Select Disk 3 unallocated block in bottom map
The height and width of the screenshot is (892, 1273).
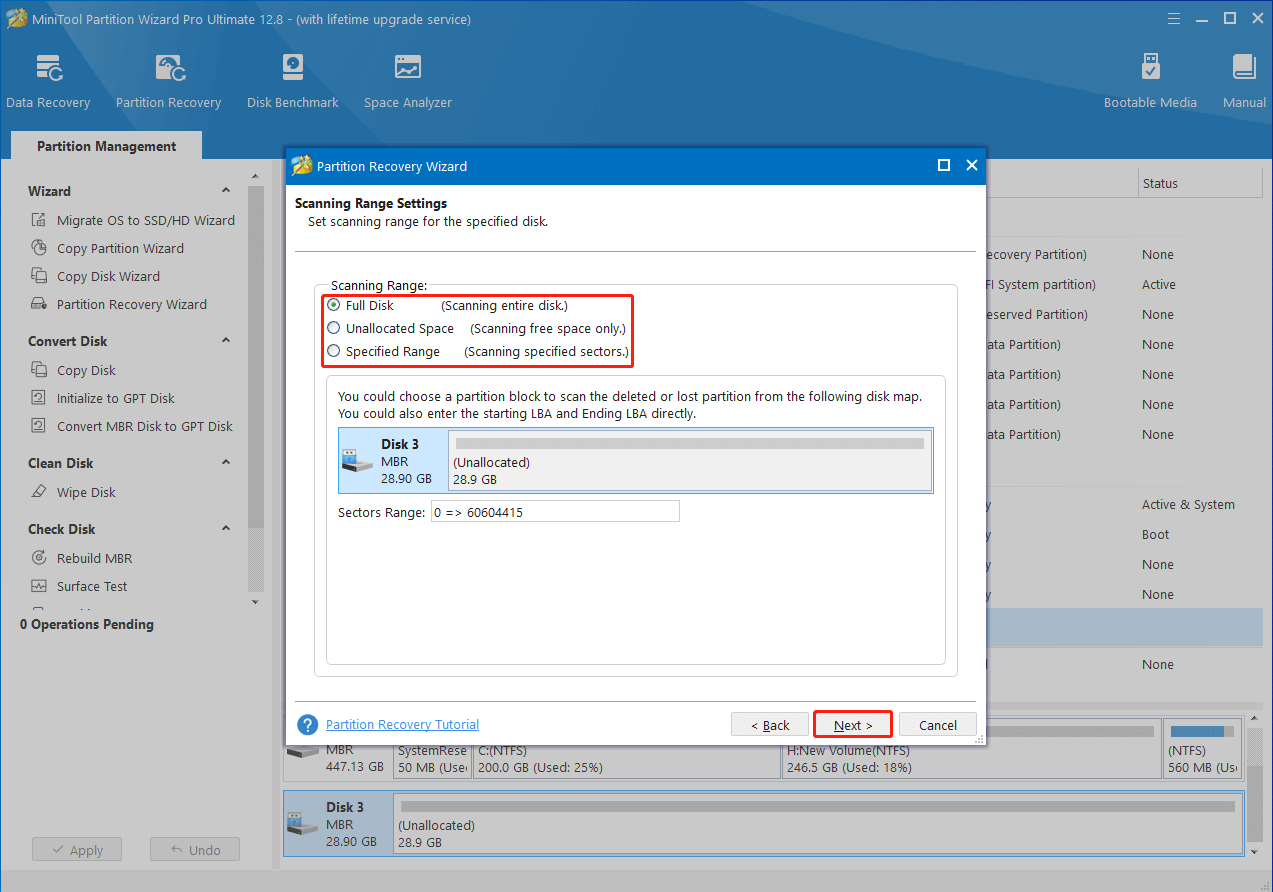pos(816,824)
